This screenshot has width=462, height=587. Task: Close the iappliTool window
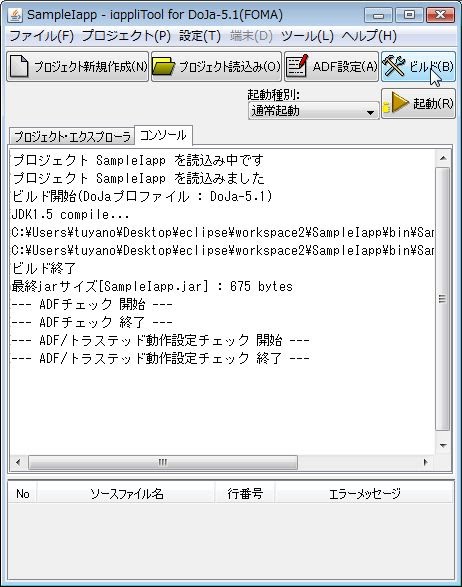tap(441, 15)
